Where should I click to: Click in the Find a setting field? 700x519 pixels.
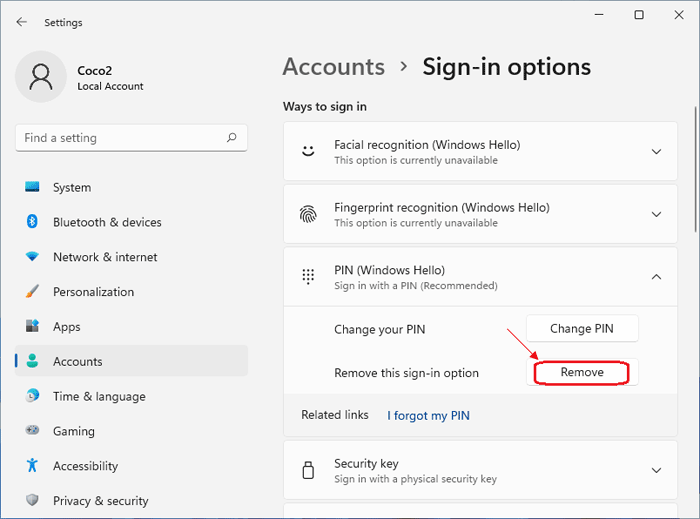(x=131, y=138)
